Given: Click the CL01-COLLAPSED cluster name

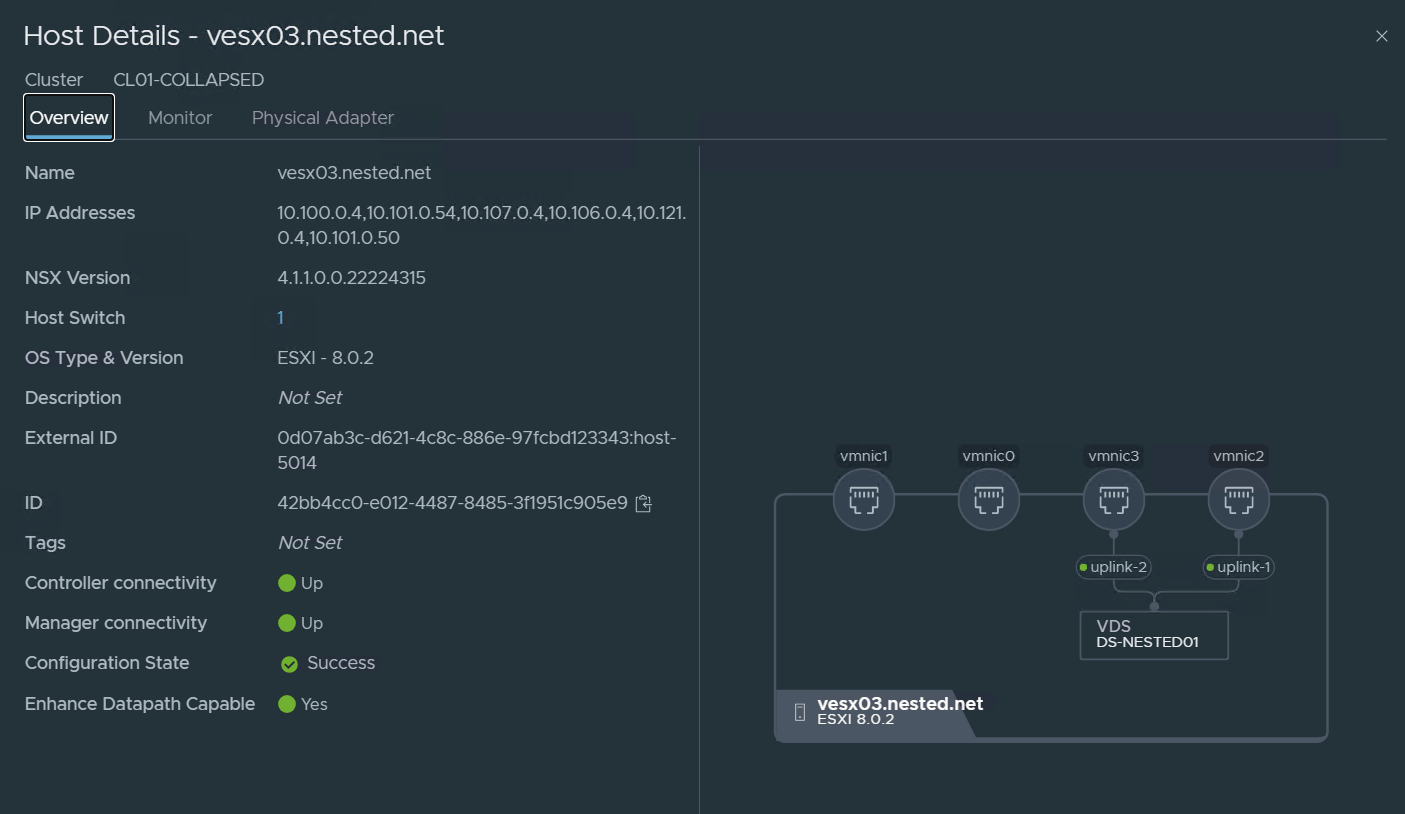Looking at the screenshot, I should click(x=188, y=80).
